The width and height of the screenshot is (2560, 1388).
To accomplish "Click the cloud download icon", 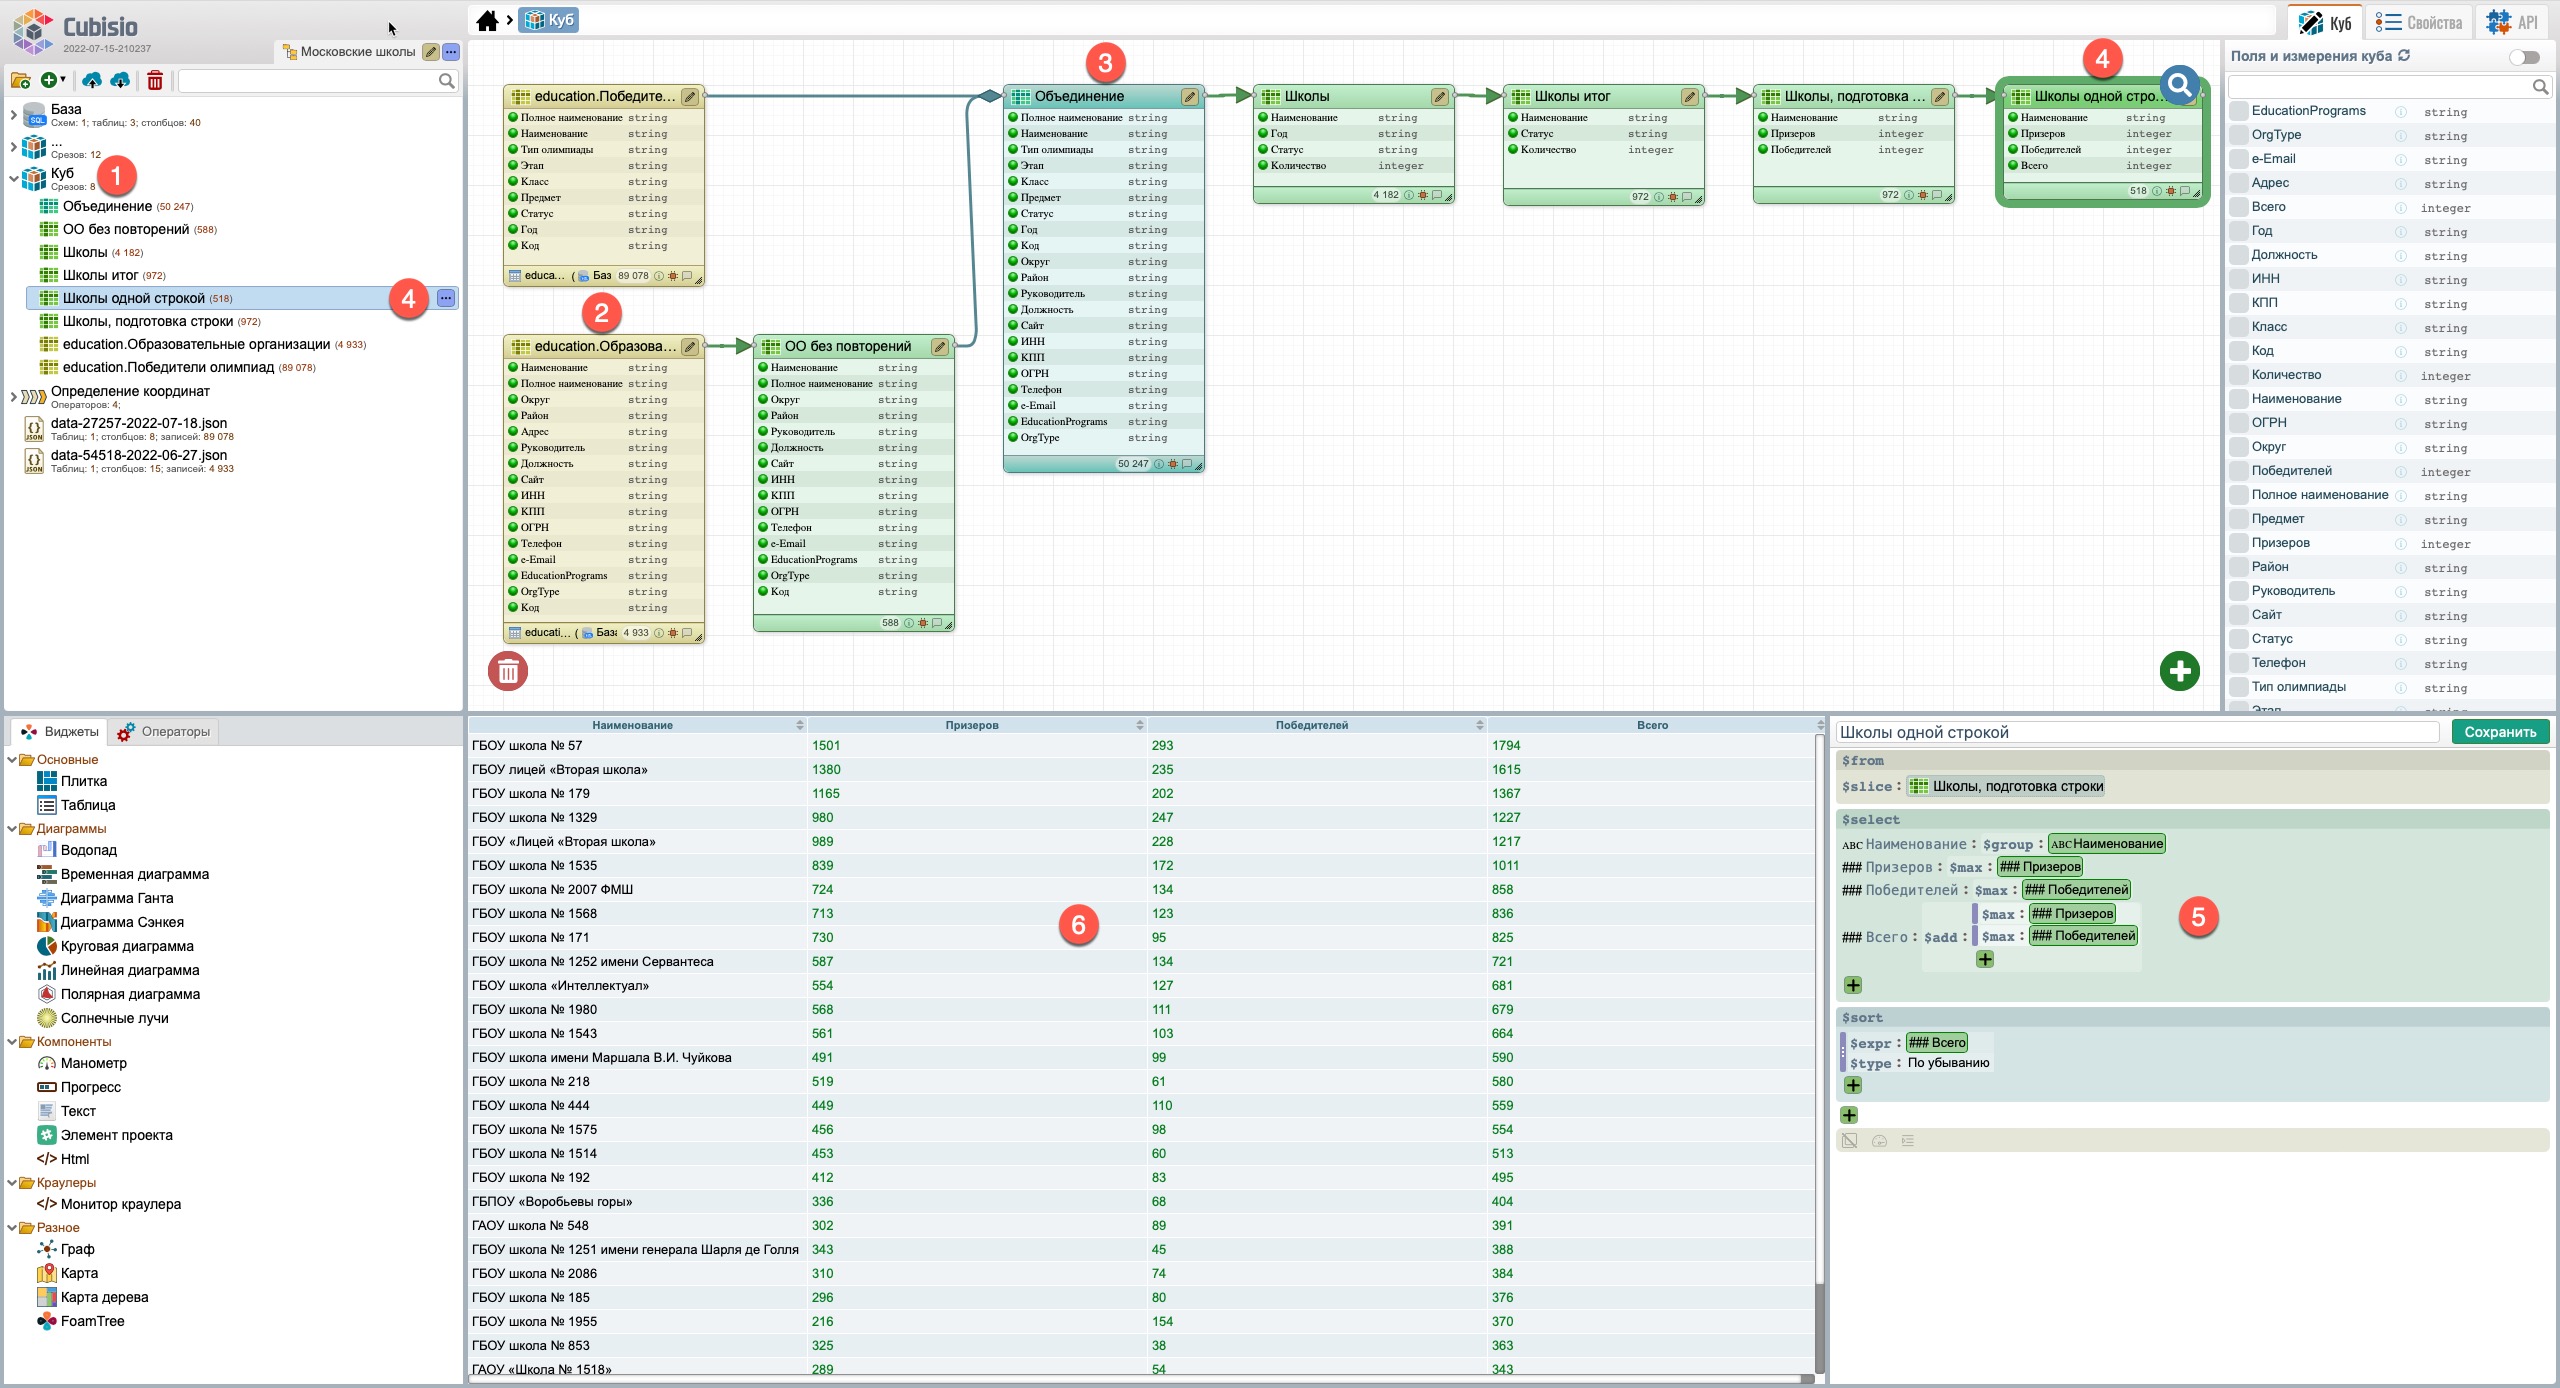I will click(x=120, y=80).
